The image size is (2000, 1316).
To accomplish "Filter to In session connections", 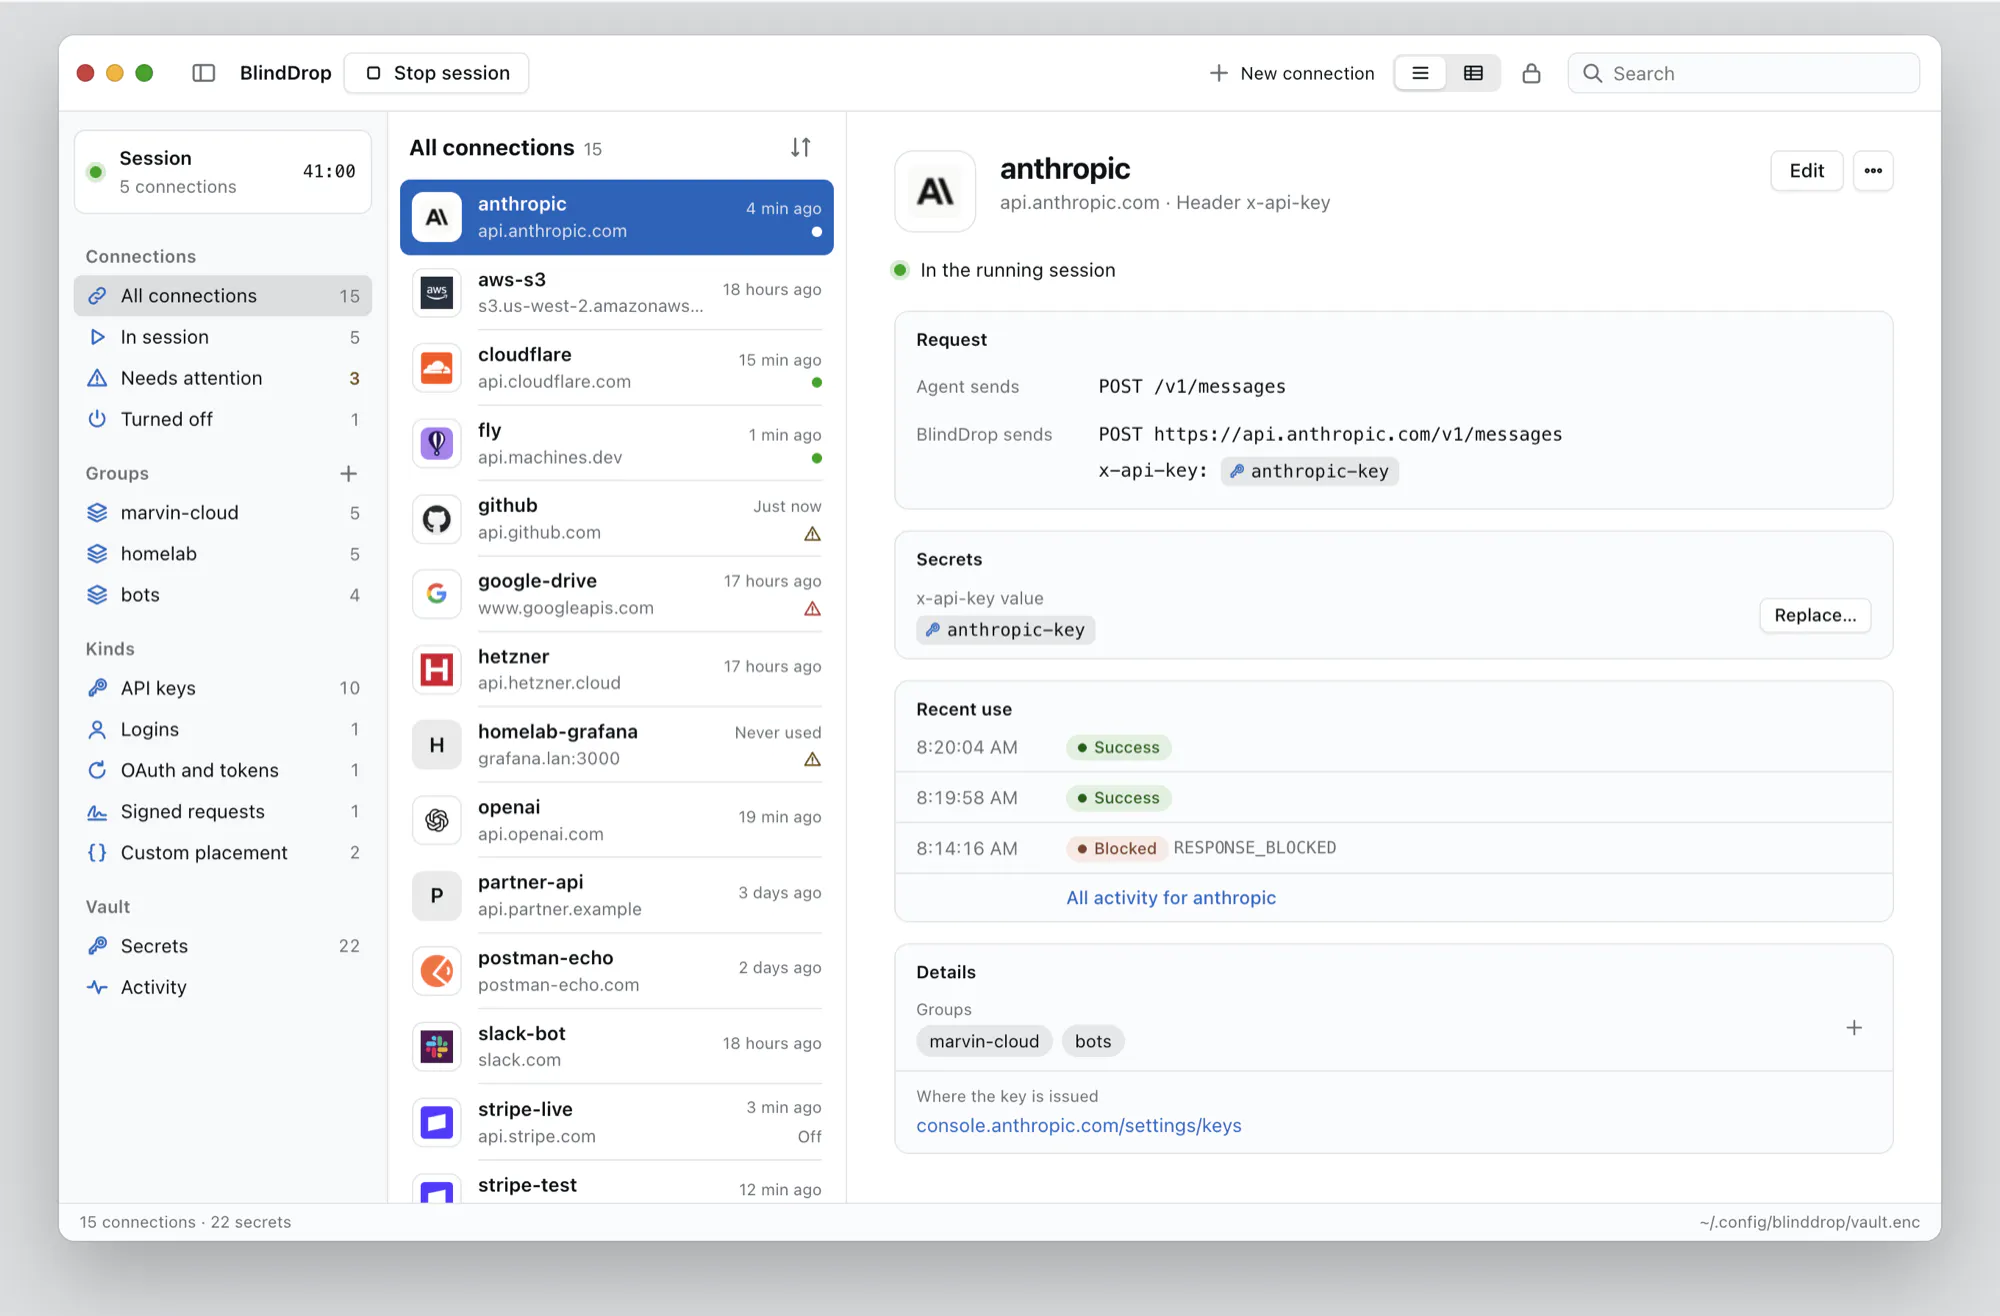I will (223, 337).
